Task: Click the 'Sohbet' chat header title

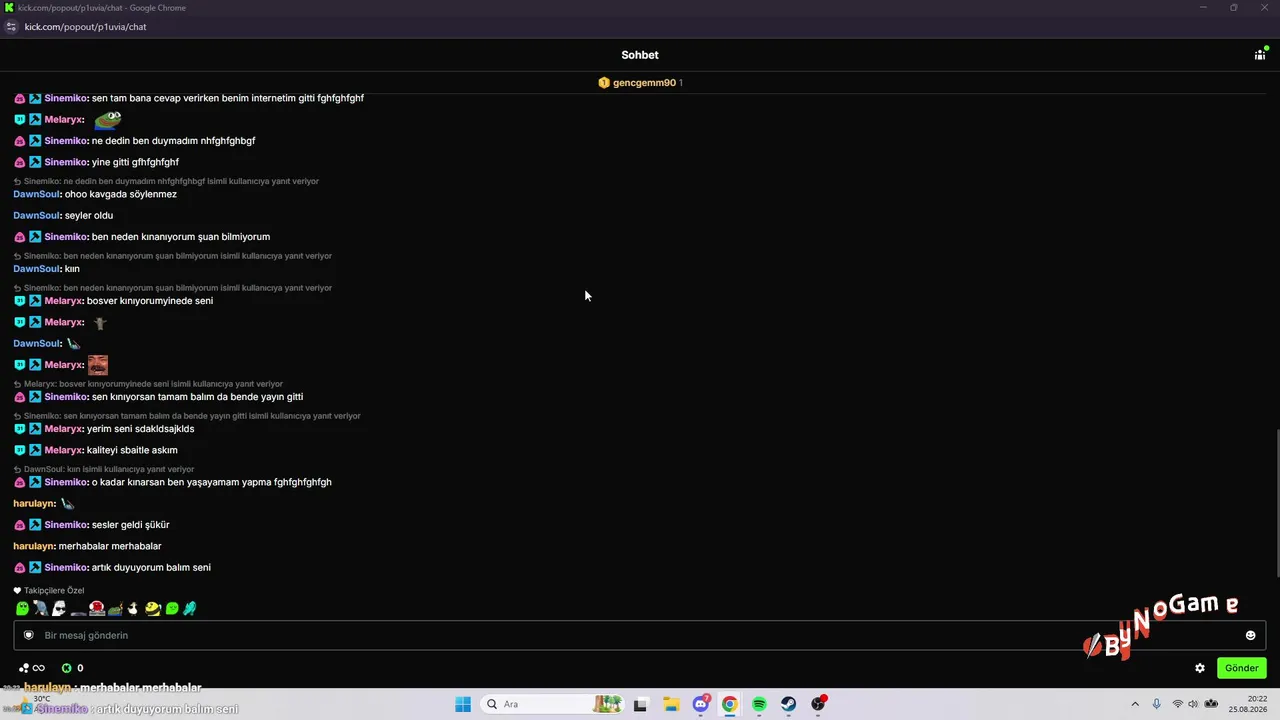Action: tap(640, 55)
